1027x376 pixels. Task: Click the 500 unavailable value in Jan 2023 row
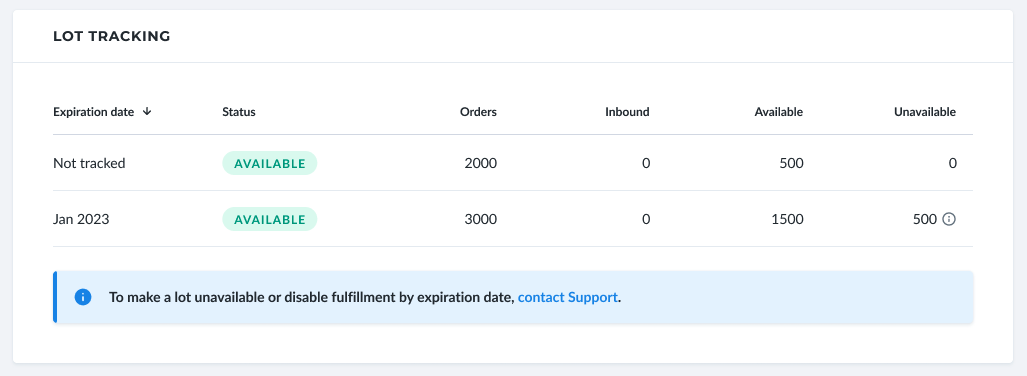(x=925, y=219)
